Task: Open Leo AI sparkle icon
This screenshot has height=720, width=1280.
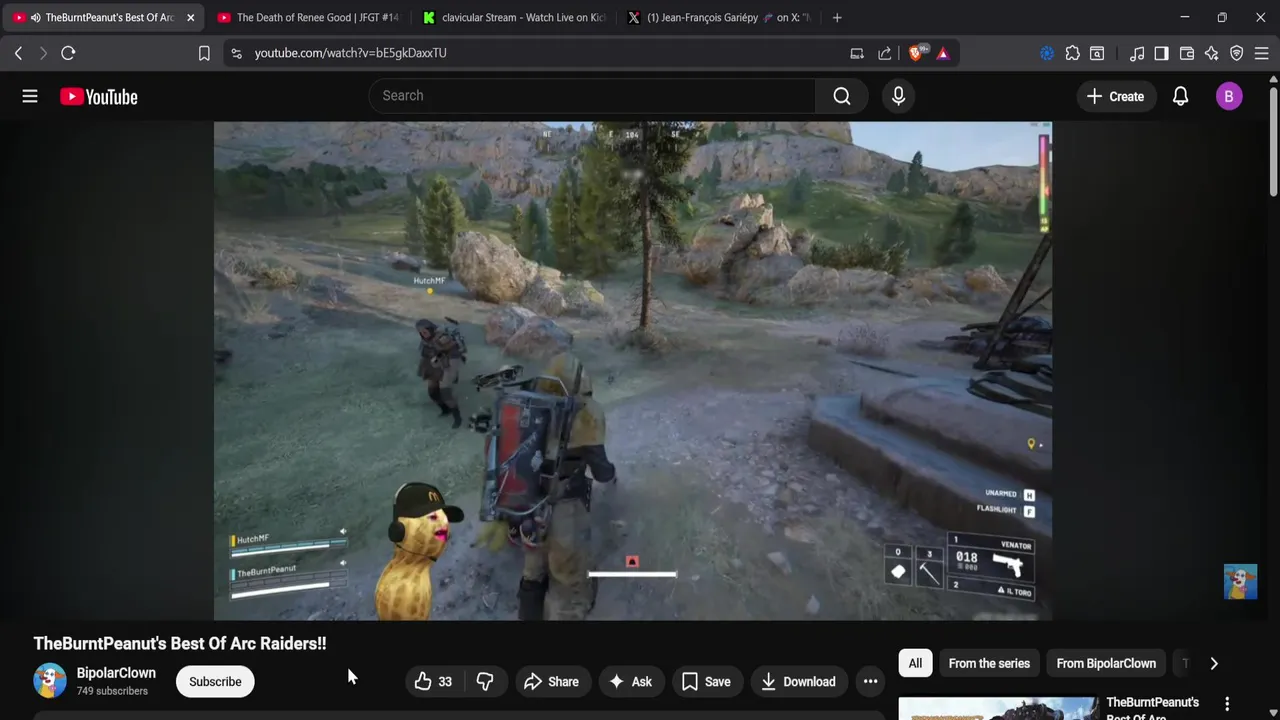Action: [x=1211, y=53]
